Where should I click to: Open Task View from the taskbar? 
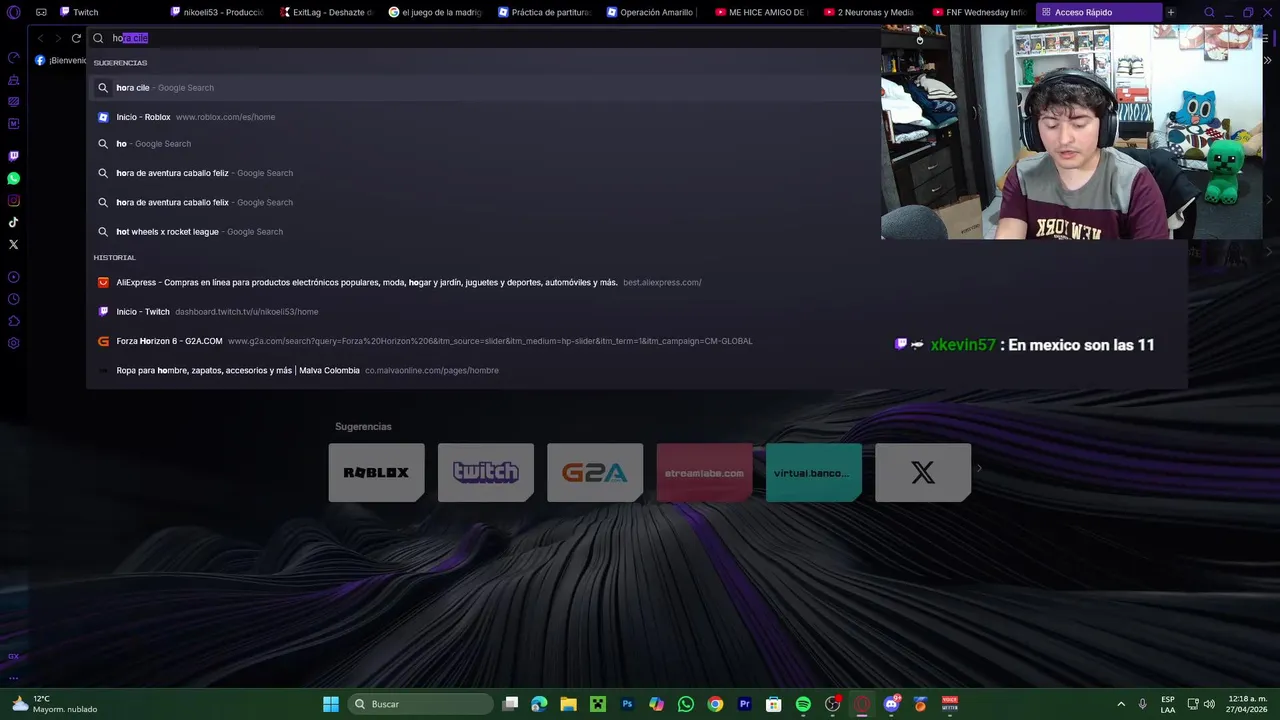coord(510,704)
